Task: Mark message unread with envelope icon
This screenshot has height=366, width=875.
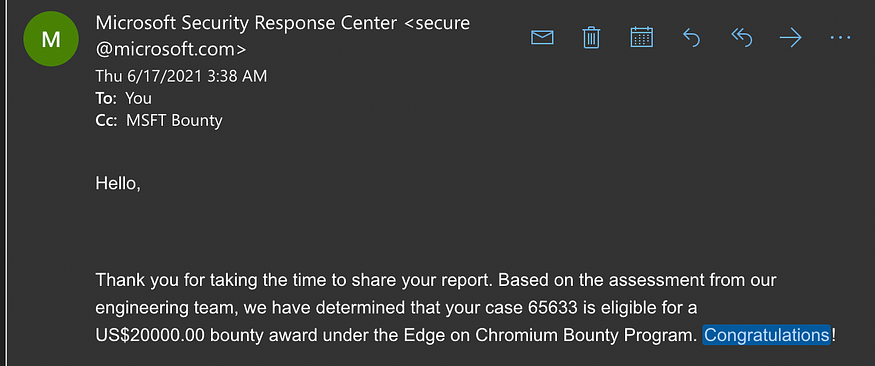Action: click(542, 38)
